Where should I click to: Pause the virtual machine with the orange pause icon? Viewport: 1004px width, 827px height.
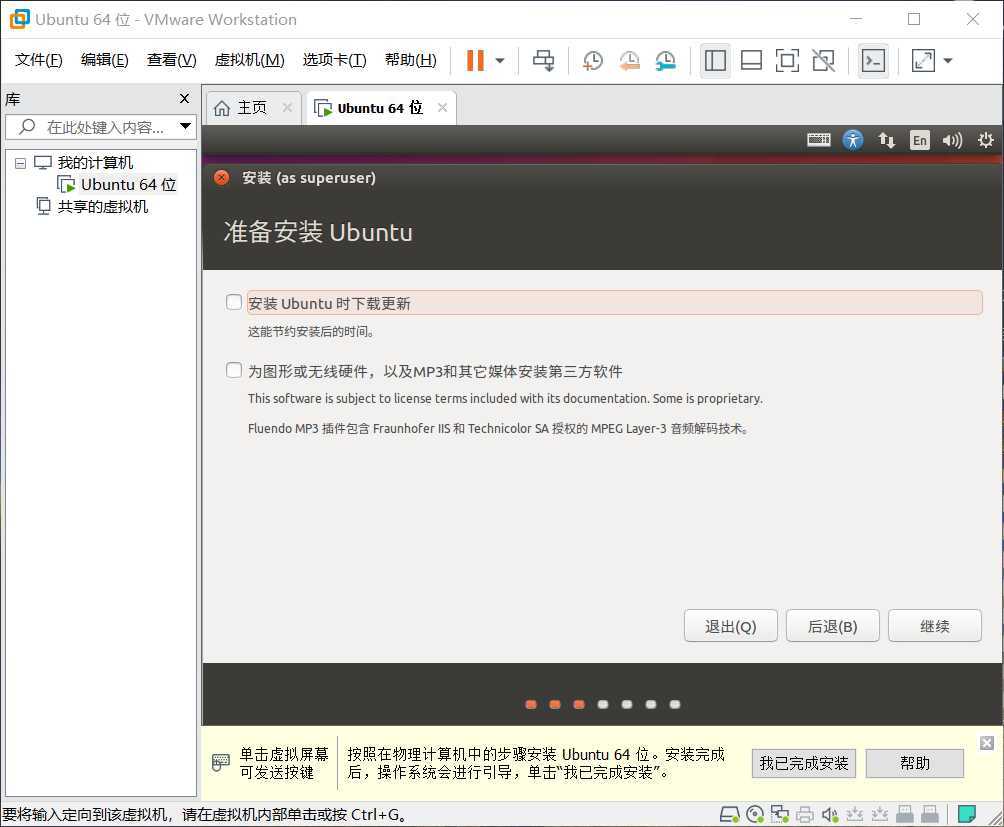(475, 61)
